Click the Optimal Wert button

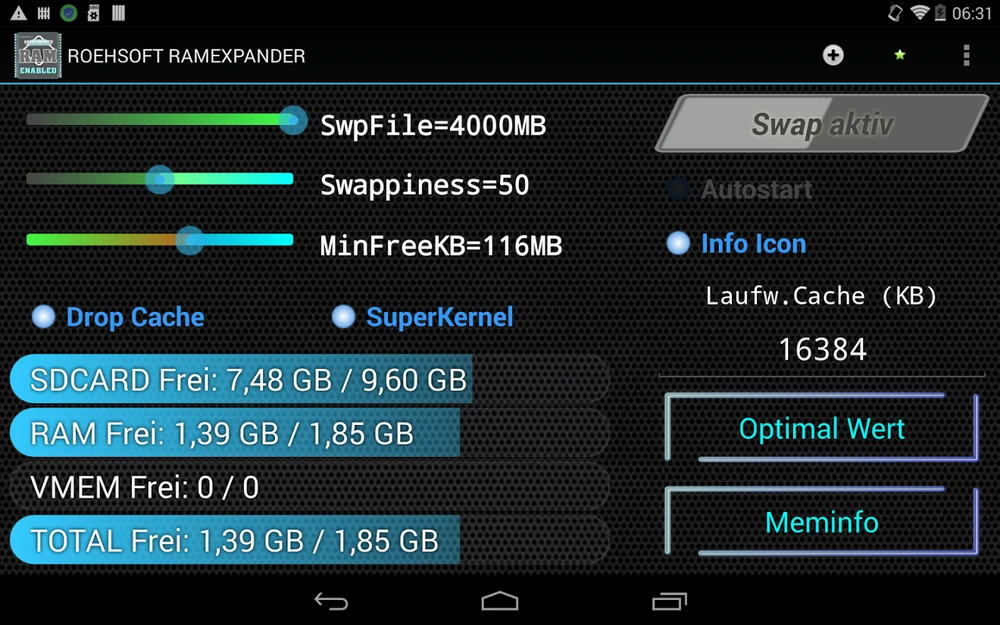821,428
